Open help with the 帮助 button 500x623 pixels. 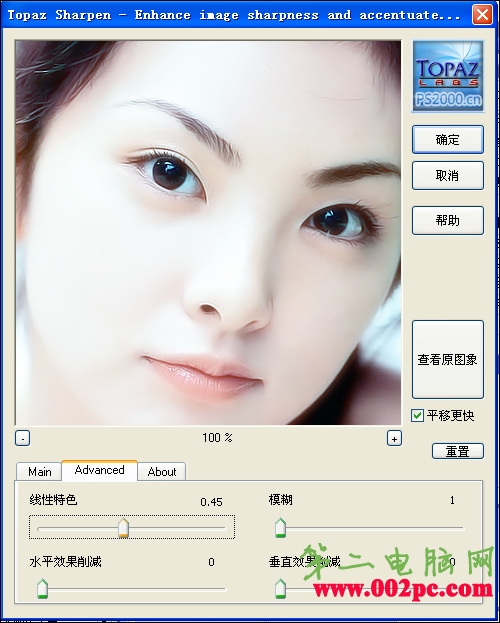click(448, 220)
